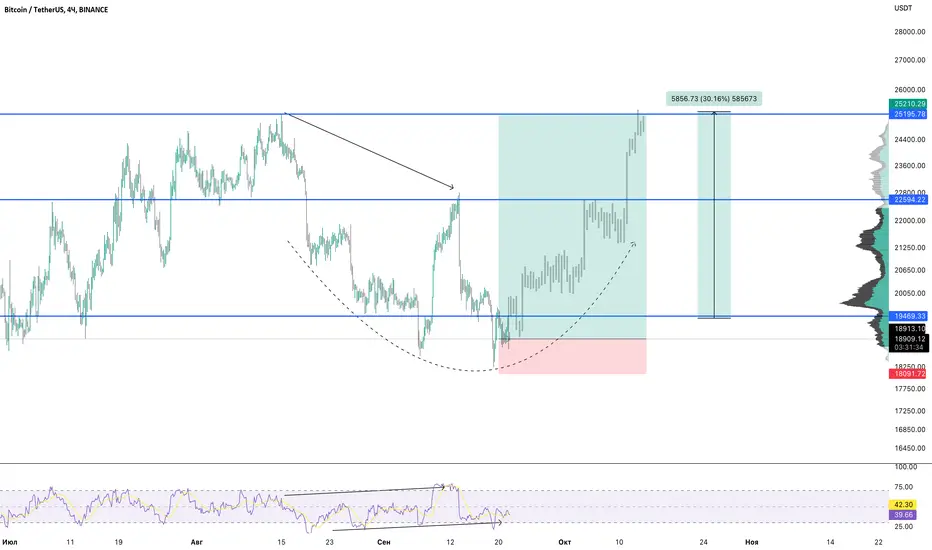932x550 pixels.
Task: Select the price range measurement box
Action: [714, 215]
